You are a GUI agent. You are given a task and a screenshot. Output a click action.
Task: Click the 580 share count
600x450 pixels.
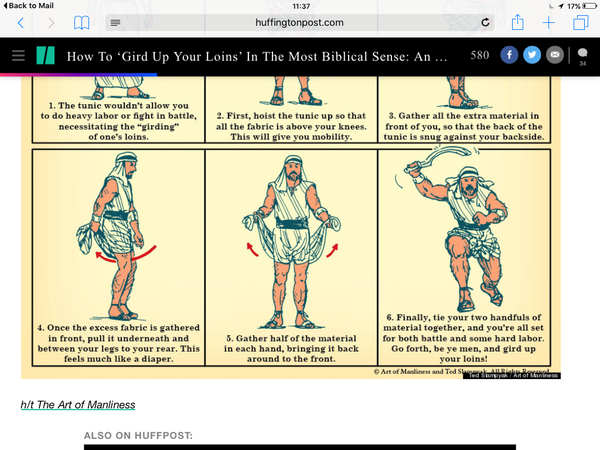(x=480, y=55)
